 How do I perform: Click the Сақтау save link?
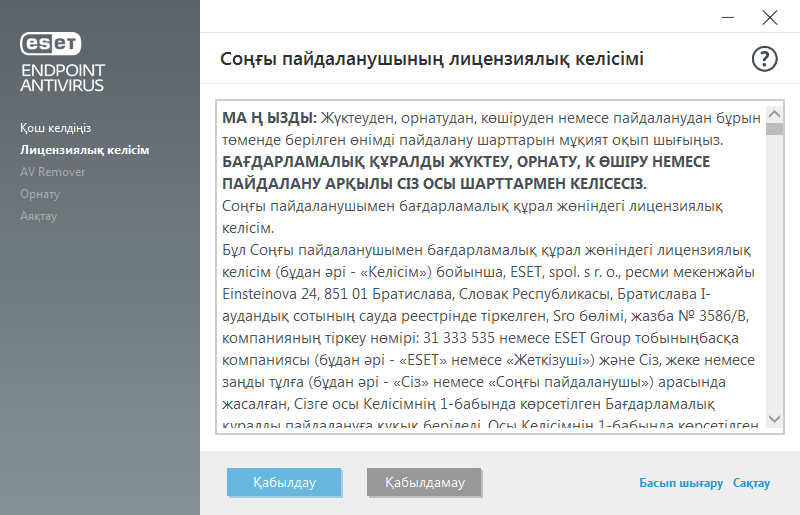click(751, 483)
